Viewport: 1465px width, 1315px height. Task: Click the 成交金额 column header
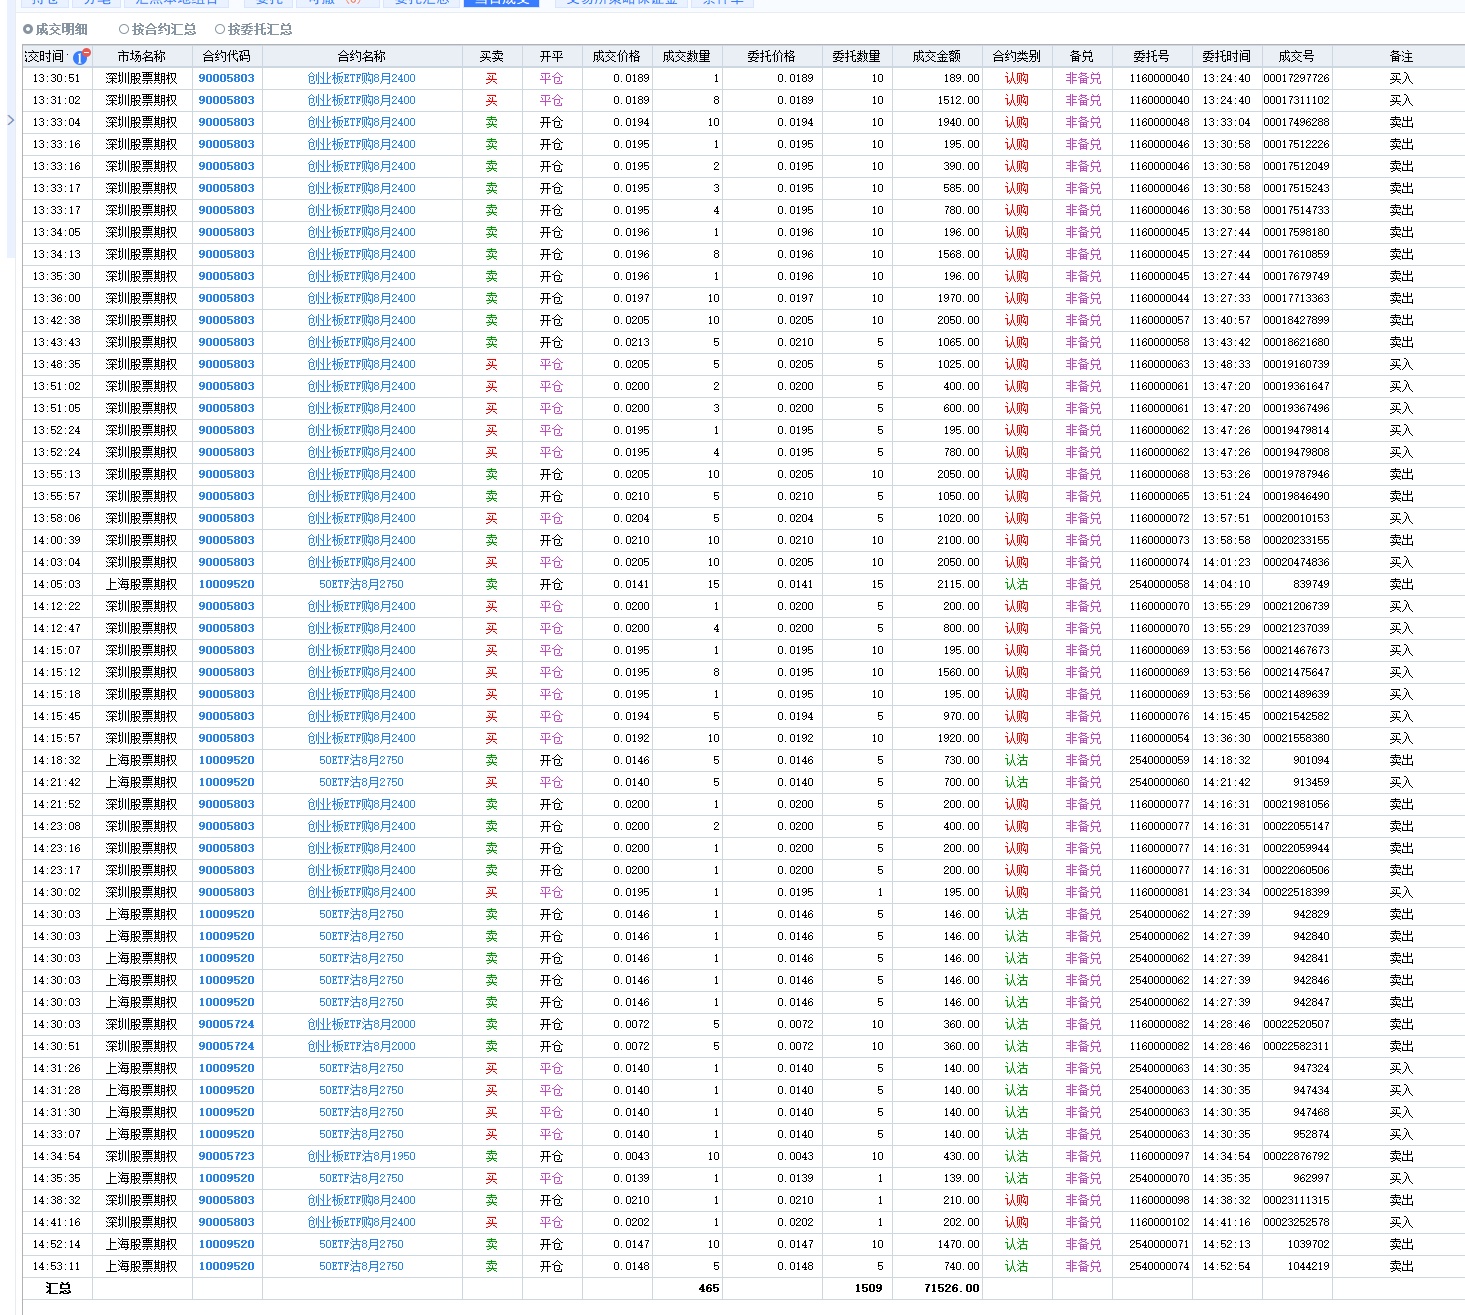pos(936,56)
